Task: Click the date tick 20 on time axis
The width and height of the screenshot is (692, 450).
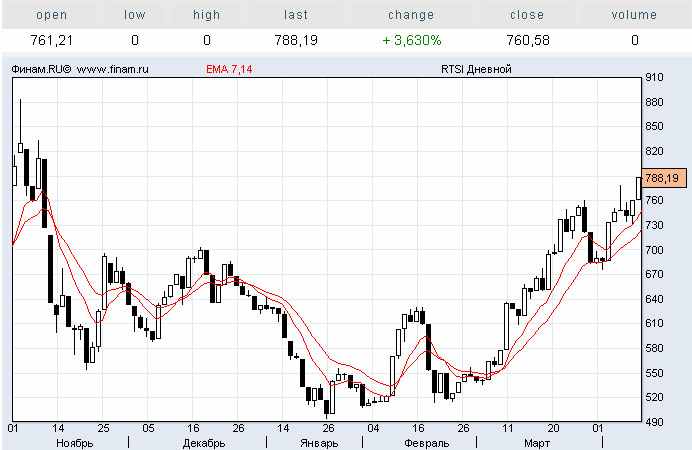Action: pos(553,428)
